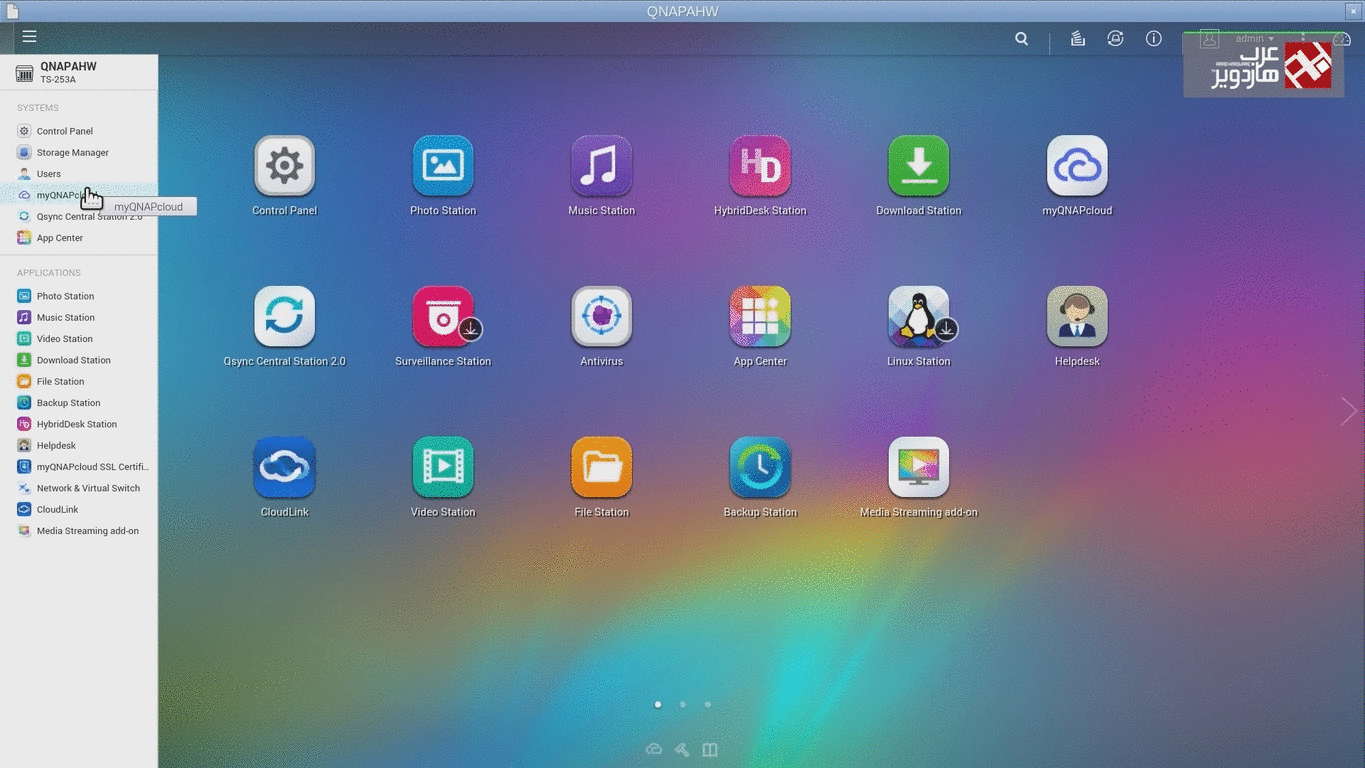This screenshot has height=768, width=1365.
Task: Open Media Streaming add-on desktop icon
Action: 918,467
